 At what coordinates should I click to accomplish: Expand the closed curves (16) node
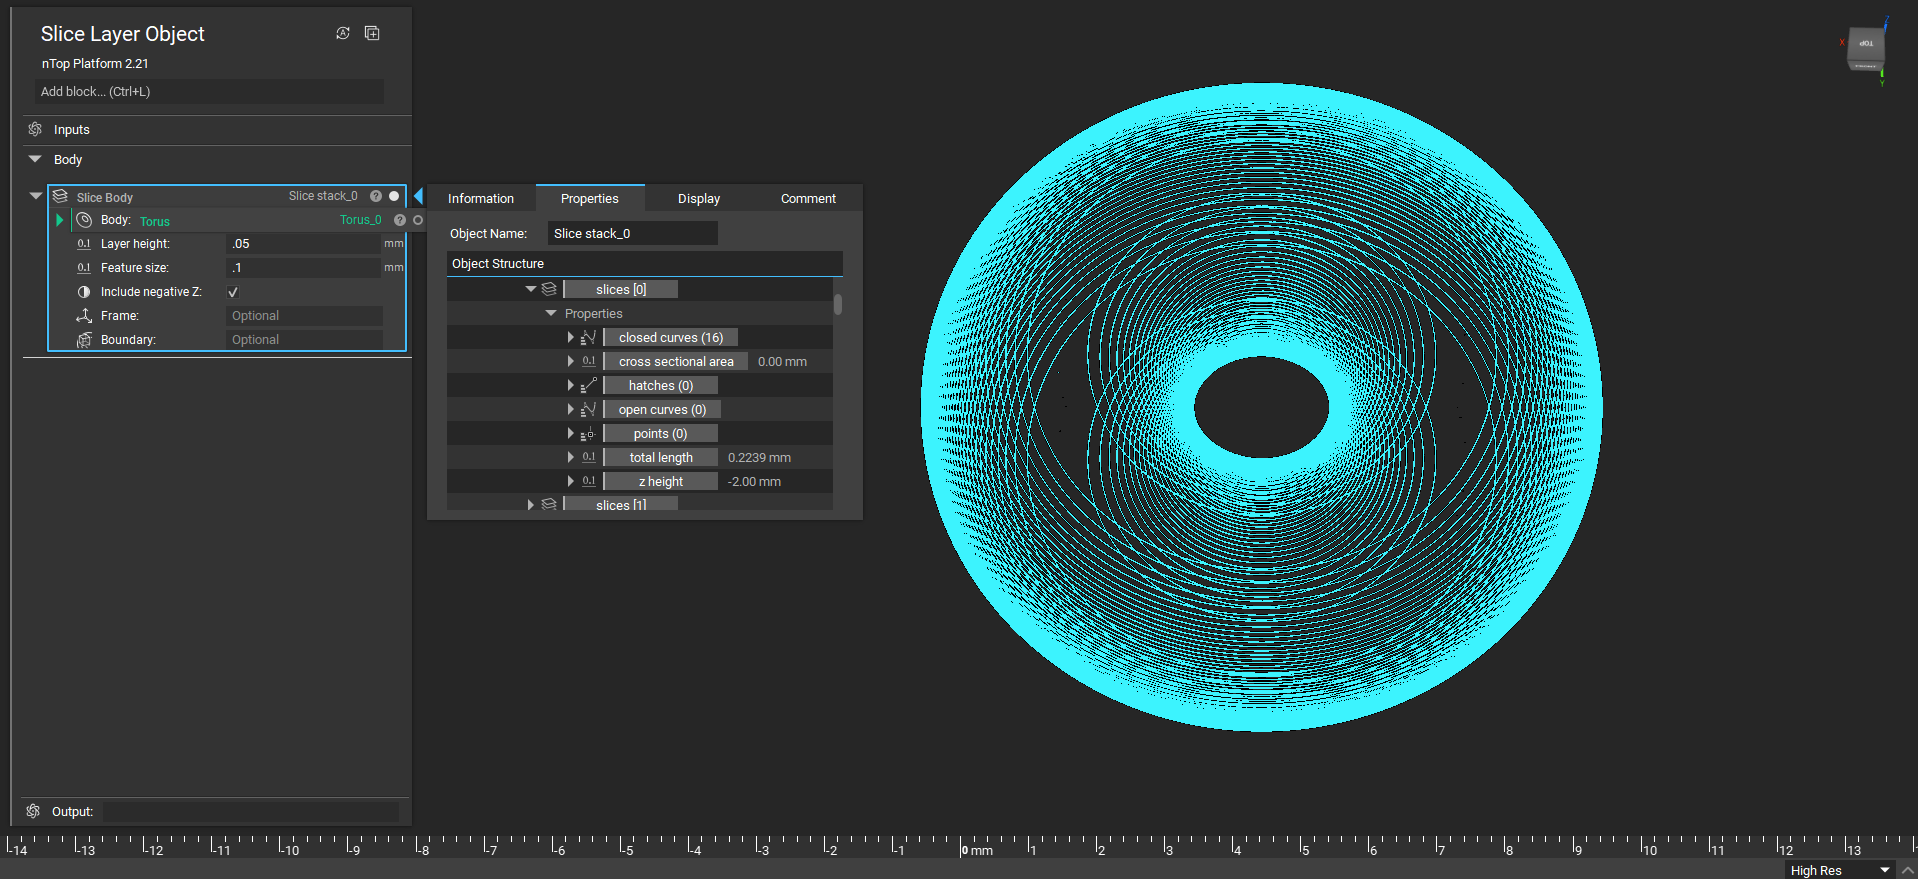coord(571,337)
